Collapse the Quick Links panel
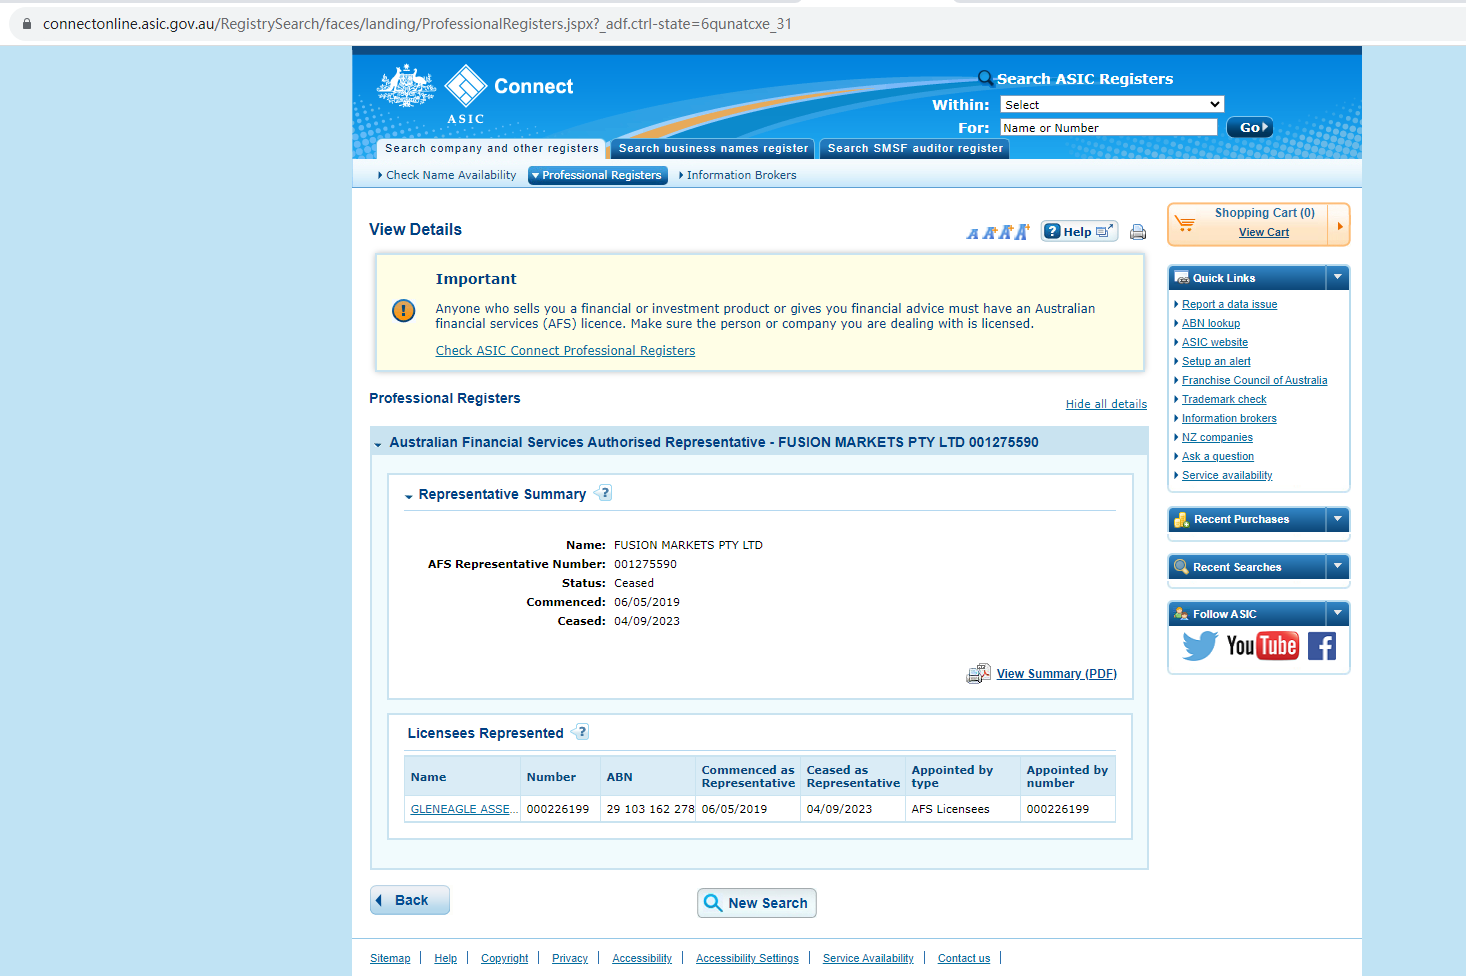Viewport: 1466px width, 976px height. click(1337, 277)
